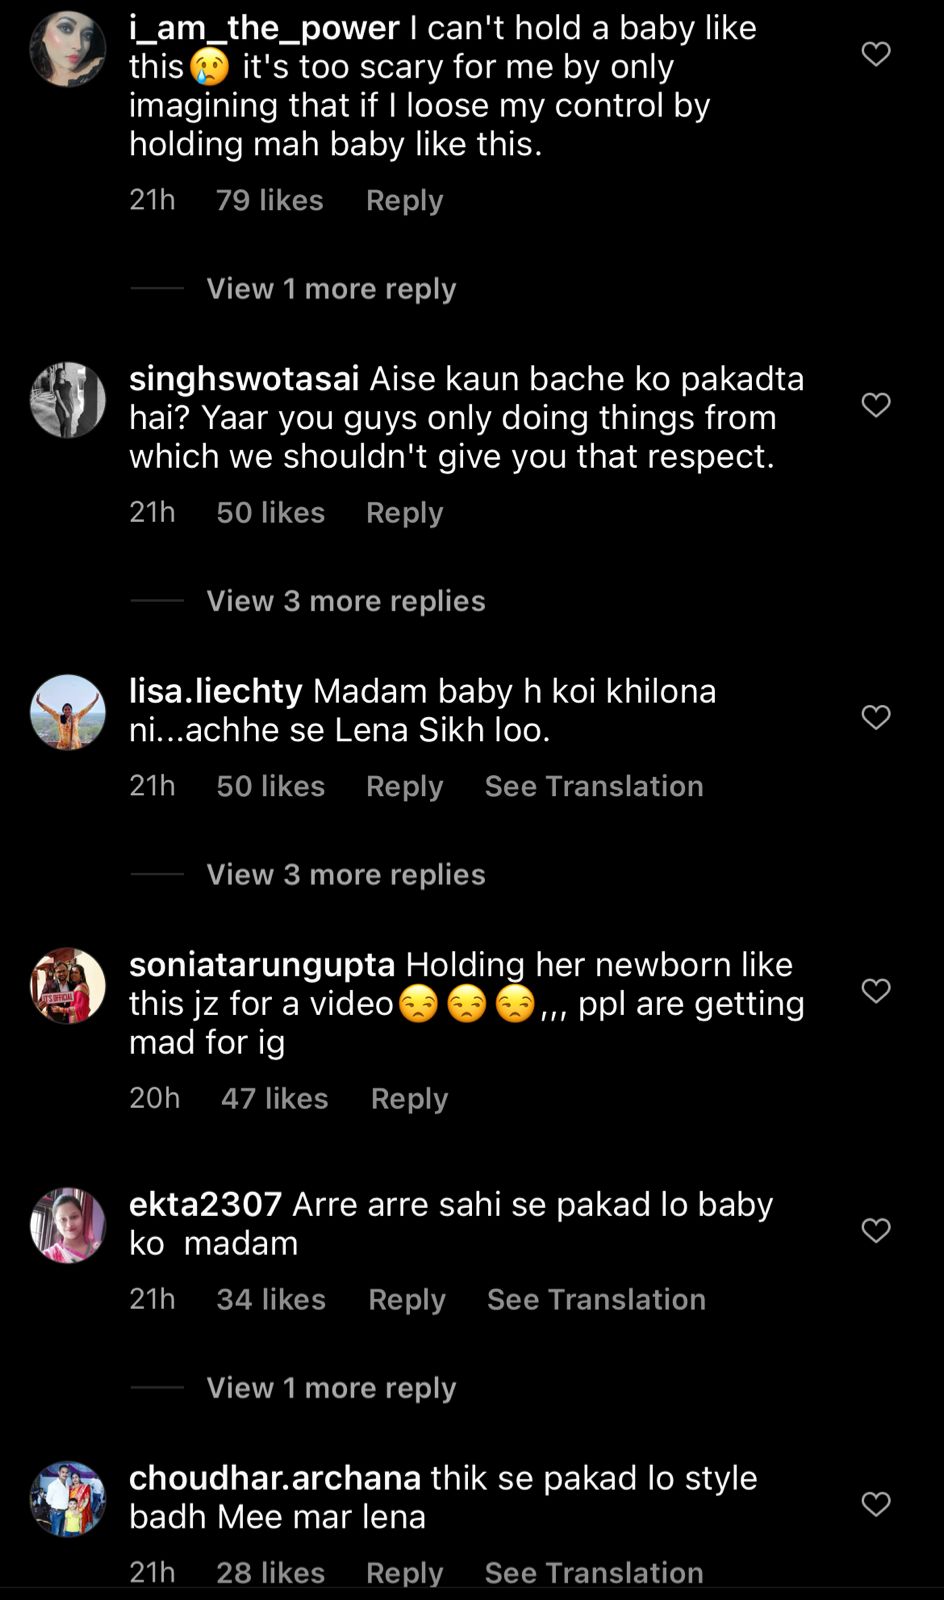
Task: Reply to soniatarungupta's comment
Action: (409, 1098)
